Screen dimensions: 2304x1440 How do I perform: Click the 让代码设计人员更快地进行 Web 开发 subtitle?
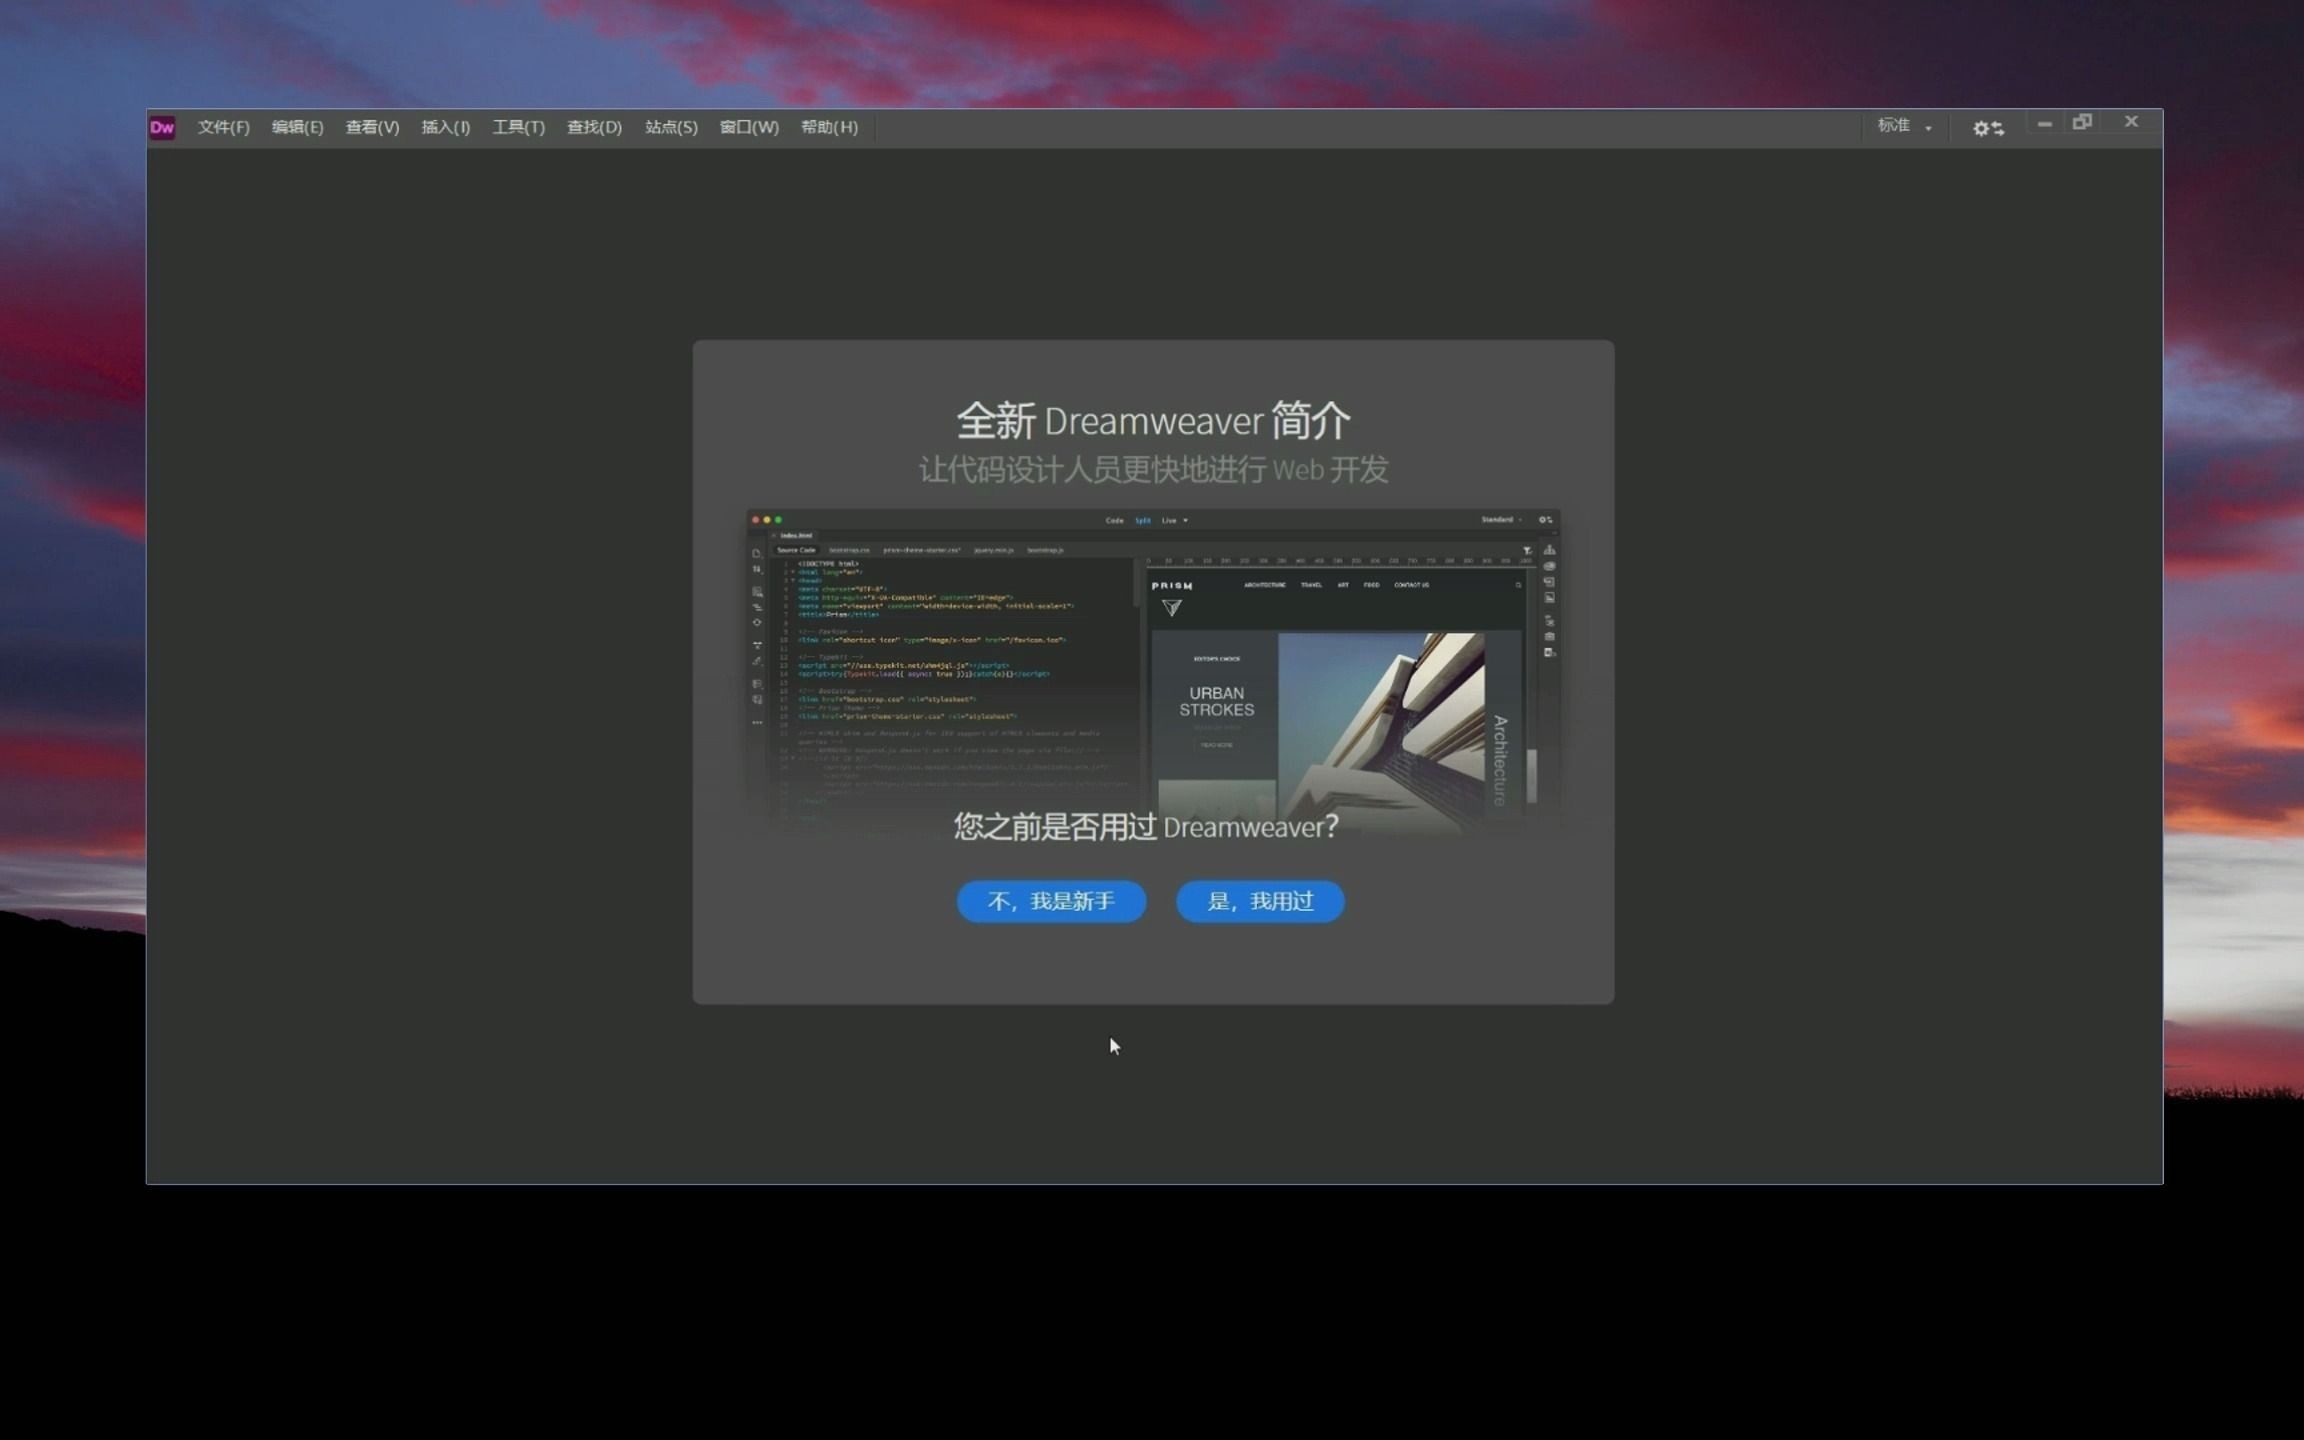pos(1153,469)
